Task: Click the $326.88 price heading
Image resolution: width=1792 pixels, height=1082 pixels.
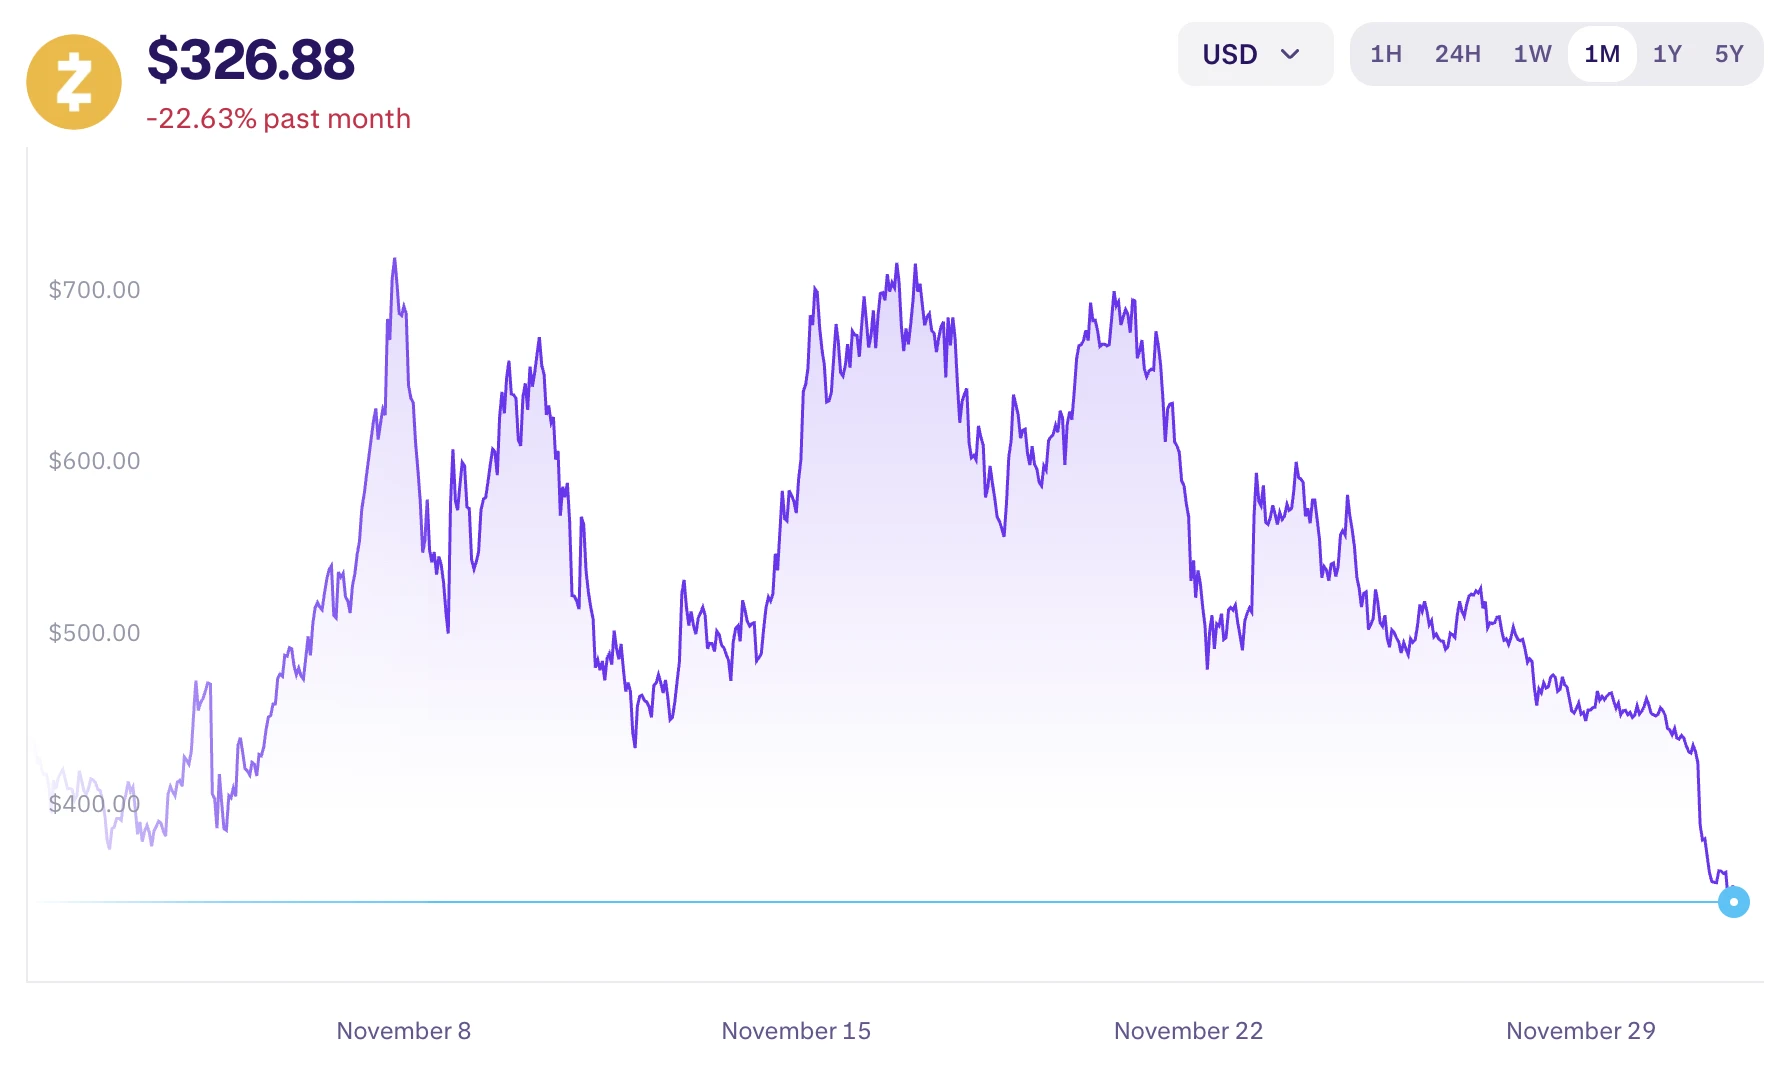Action: [251, 60]
